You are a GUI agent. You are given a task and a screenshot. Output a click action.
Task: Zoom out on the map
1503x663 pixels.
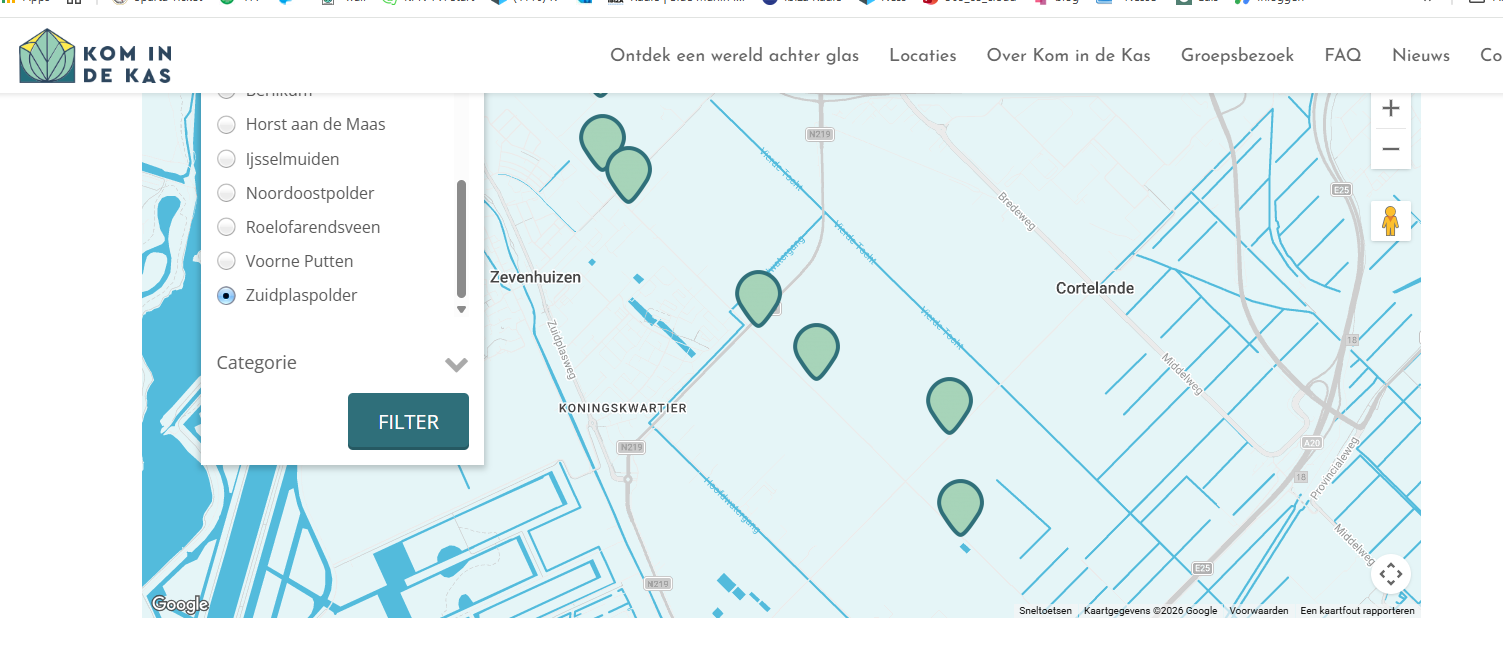[x=1390, y=150]
